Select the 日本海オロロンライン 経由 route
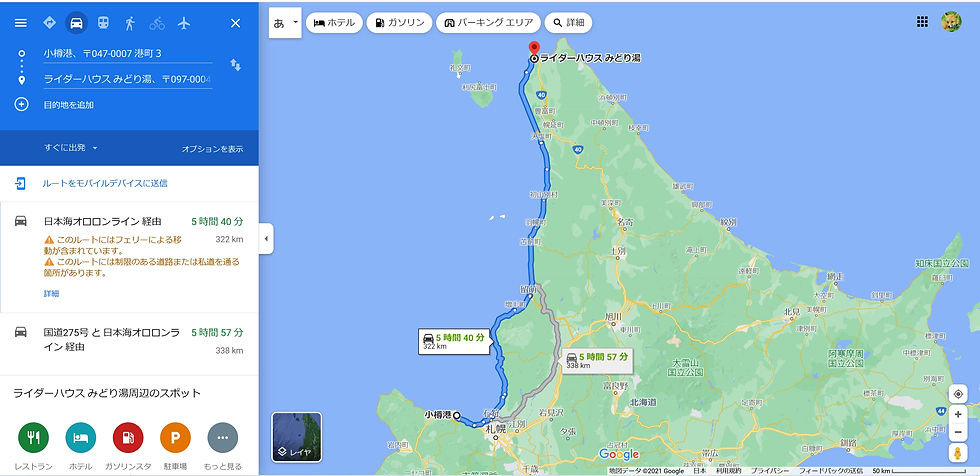The width and height of the screenshot is (980, 476). [x=129, y=257]
